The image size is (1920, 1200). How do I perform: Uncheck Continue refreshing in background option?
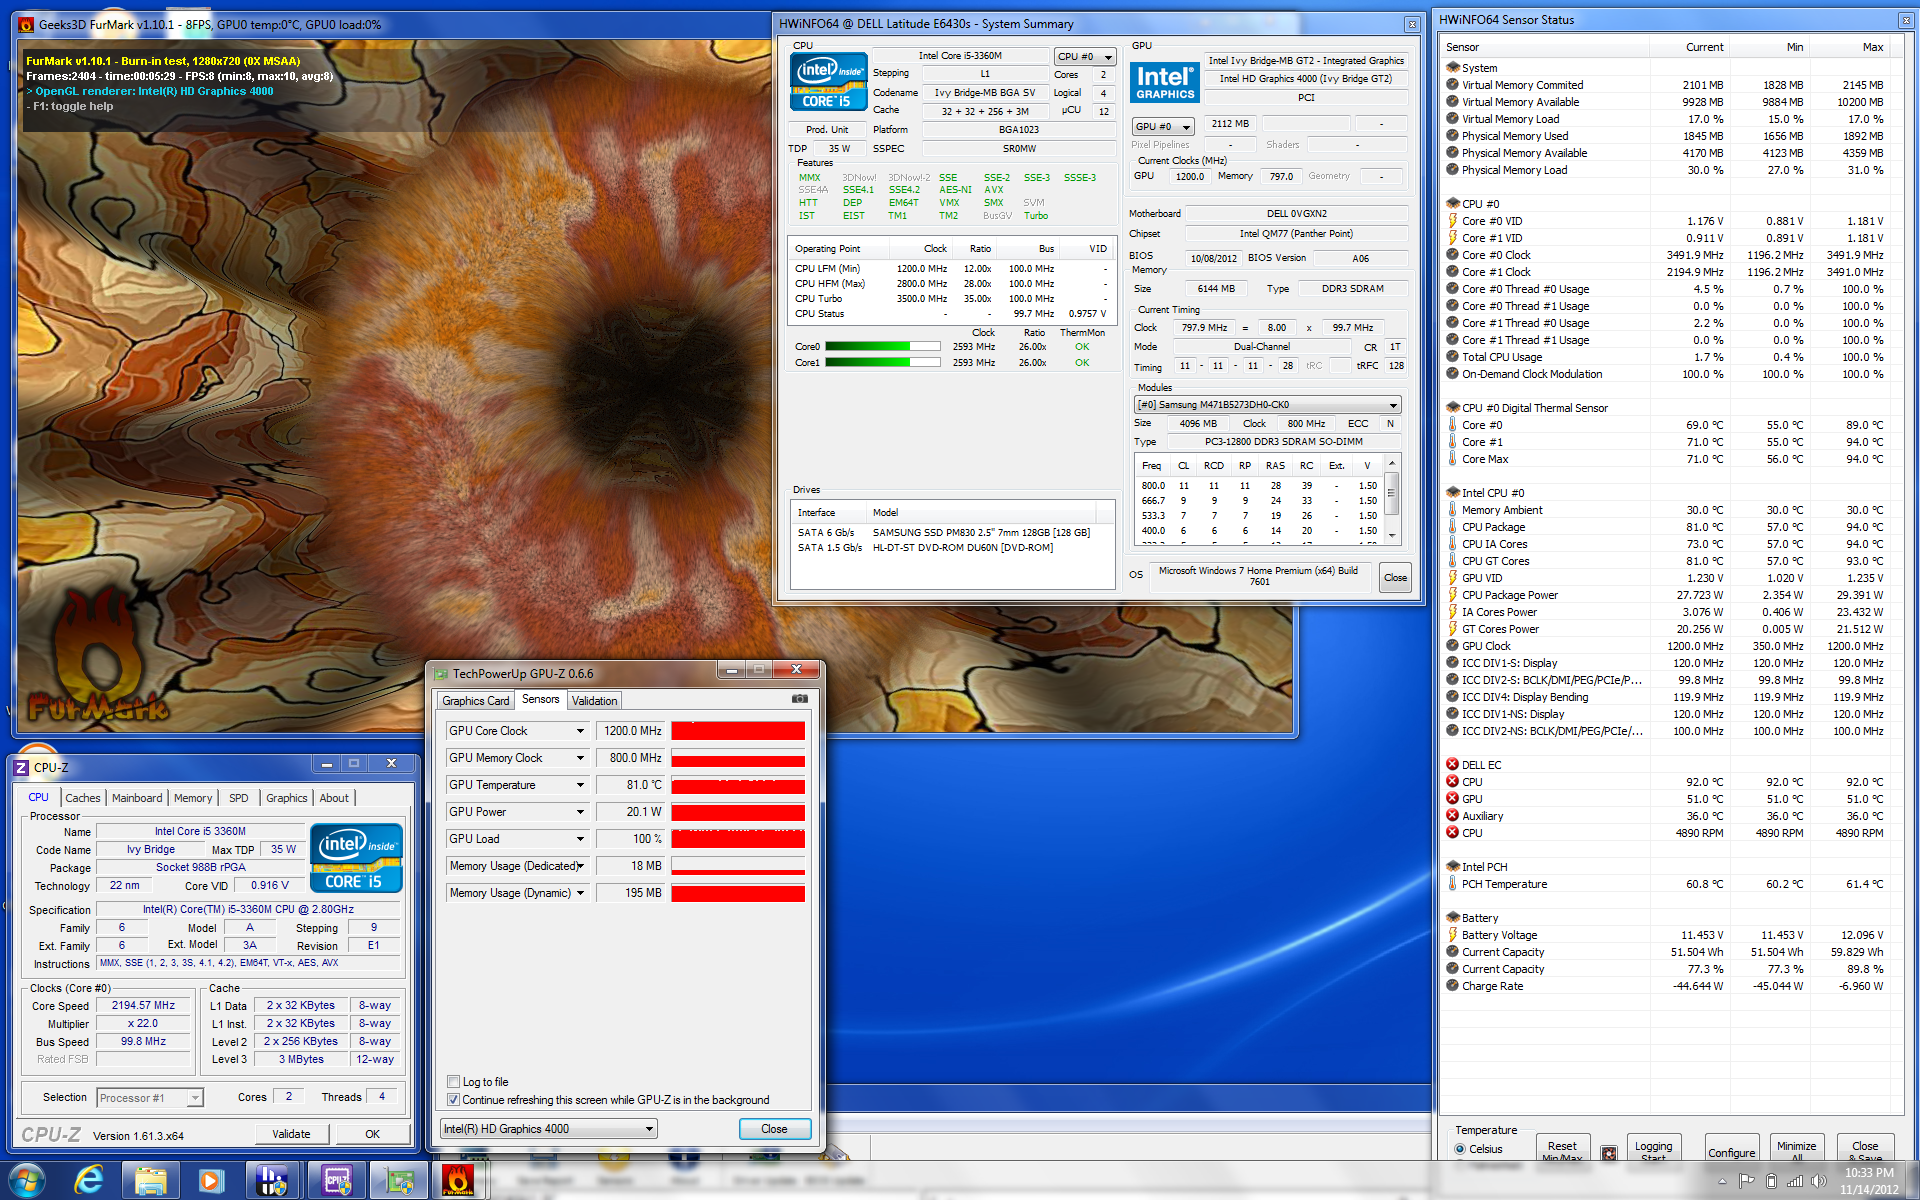(454, 1100)
